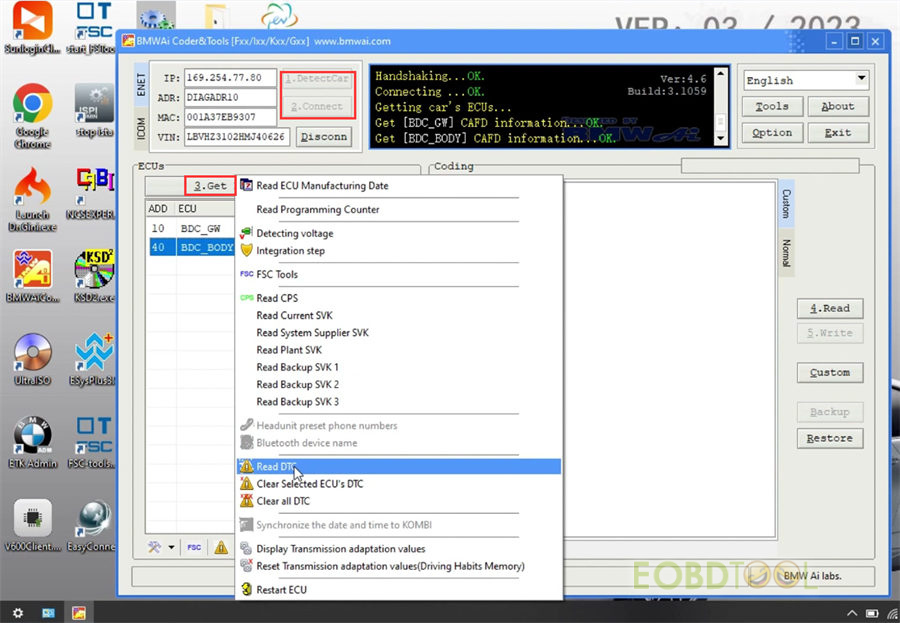Open ETK Admin BMW icon
Viewport: 900px width, 623px height.
point(32,442)
